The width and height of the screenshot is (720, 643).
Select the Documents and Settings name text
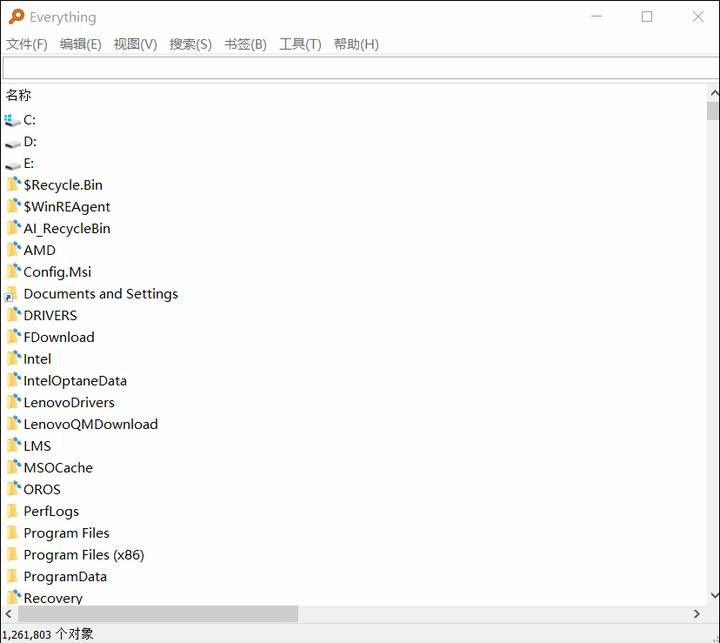[101, 294]
